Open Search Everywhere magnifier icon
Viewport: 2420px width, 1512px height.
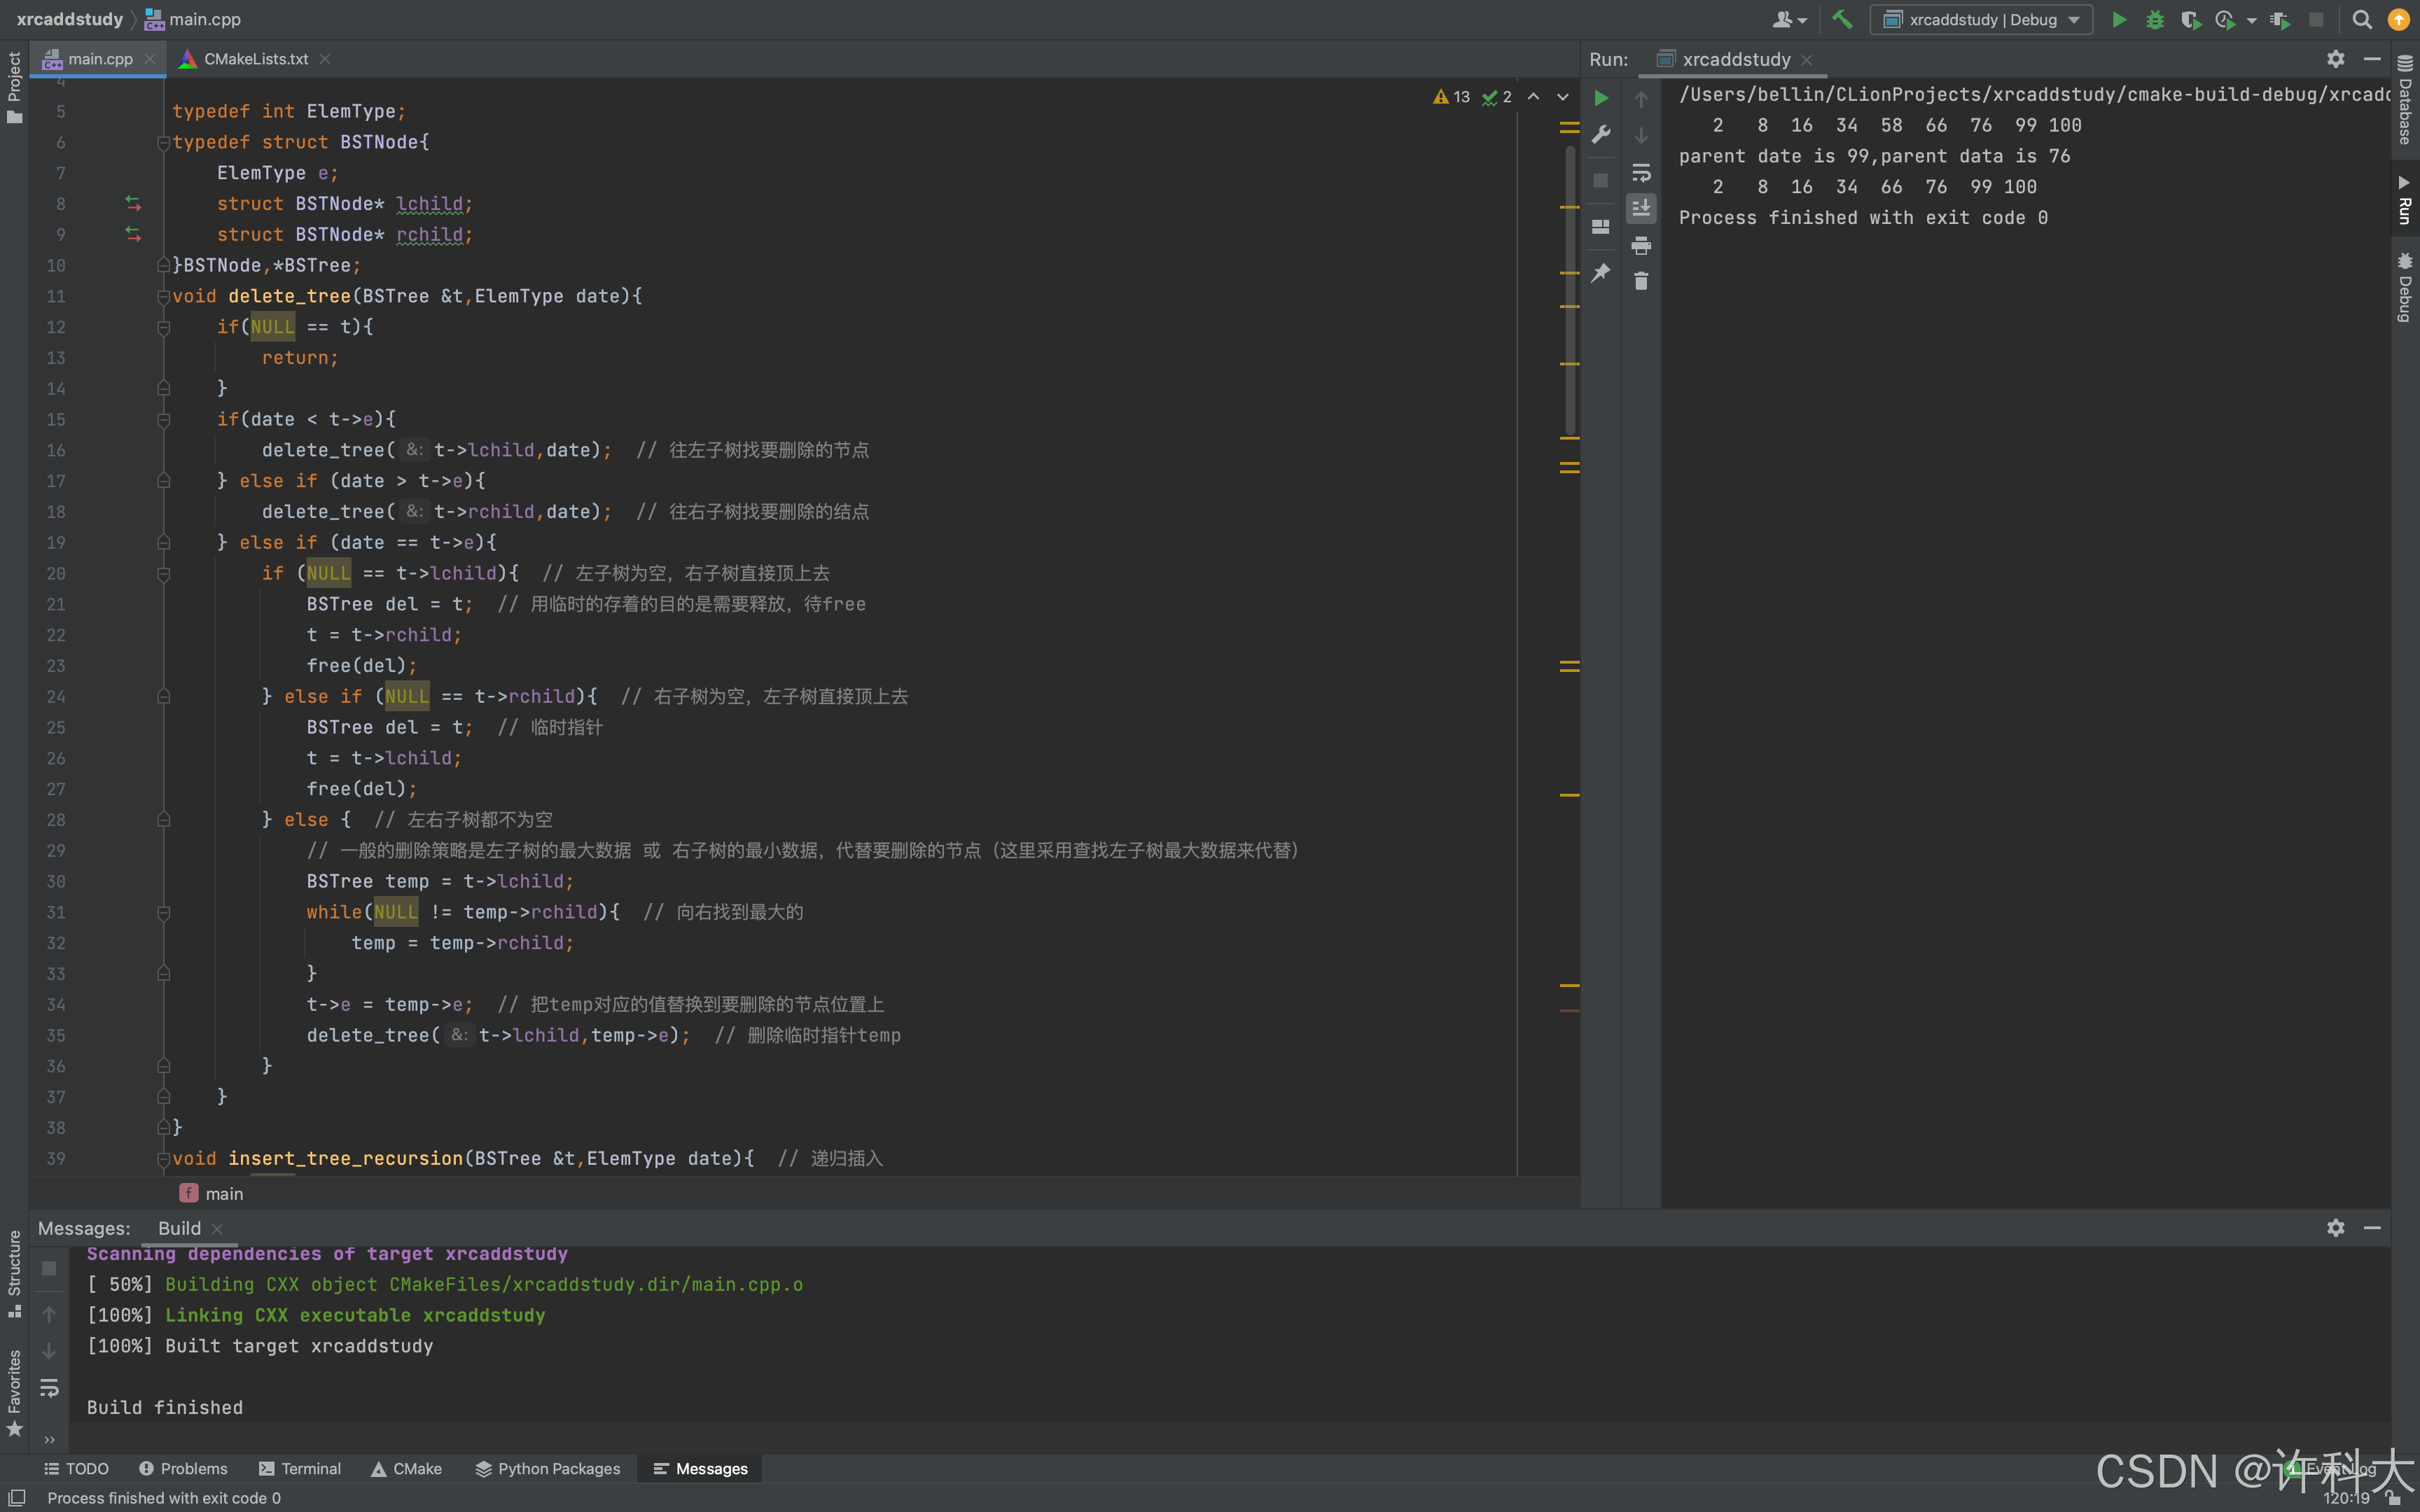click(x=2362, y=19)
